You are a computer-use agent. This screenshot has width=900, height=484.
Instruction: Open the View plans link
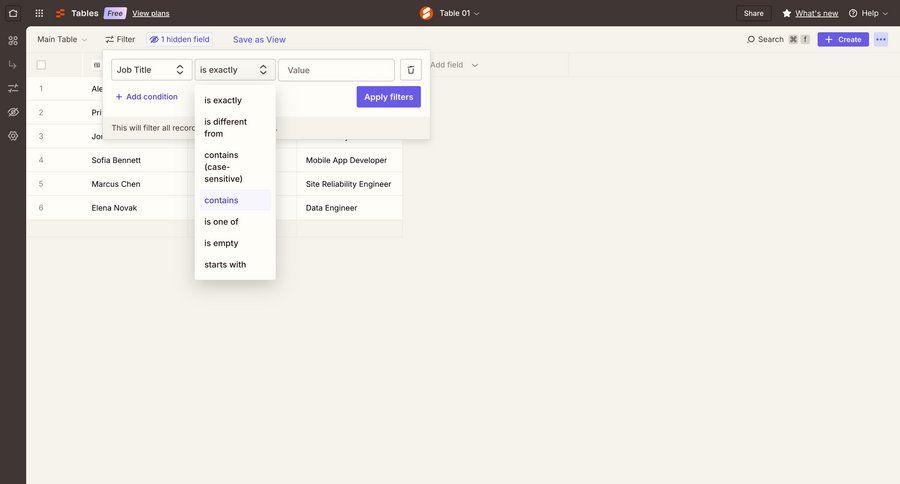point(151,13)
